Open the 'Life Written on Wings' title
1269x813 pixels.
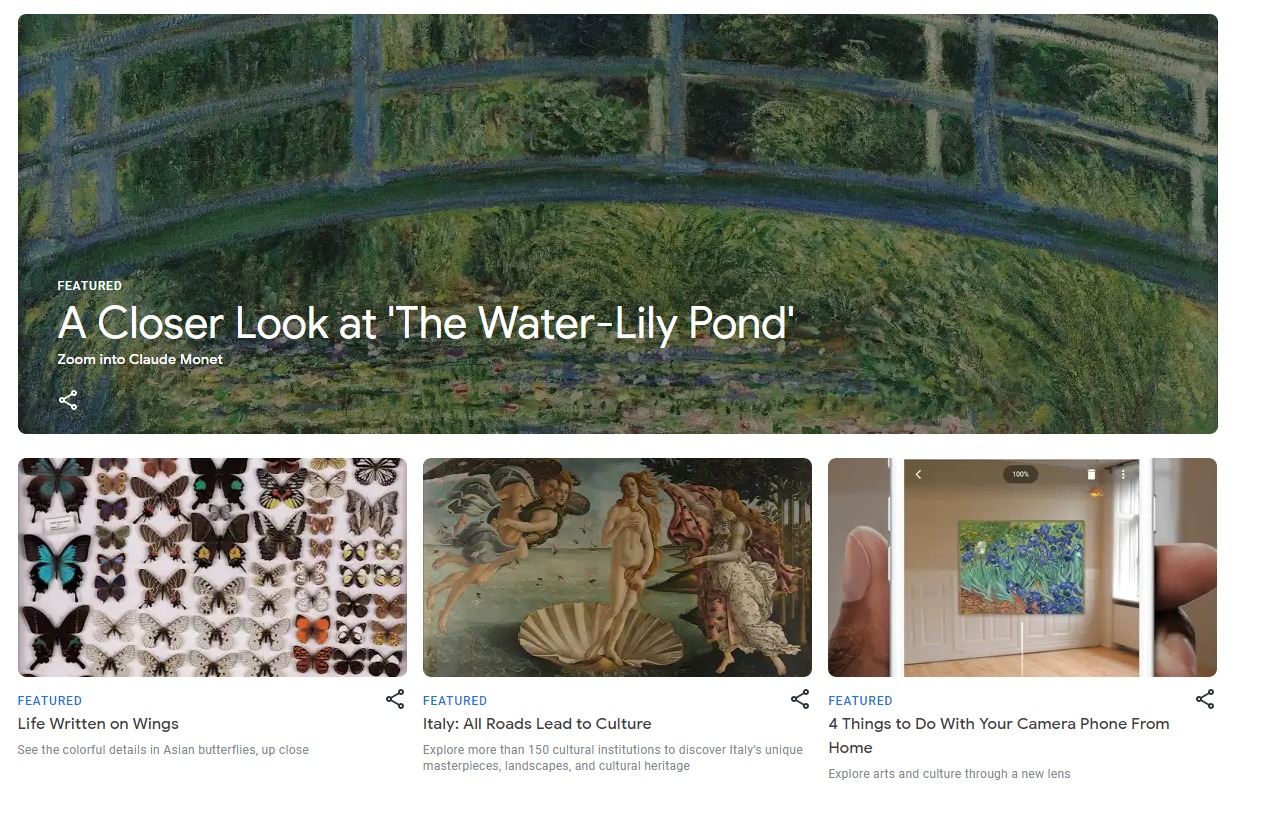[98, 724]
